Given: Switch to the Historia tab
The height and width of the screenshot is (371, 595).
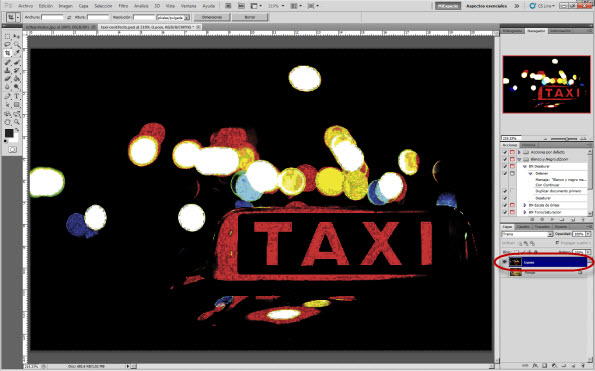Looking at the screenshot, I should click(x=528, y=145).
